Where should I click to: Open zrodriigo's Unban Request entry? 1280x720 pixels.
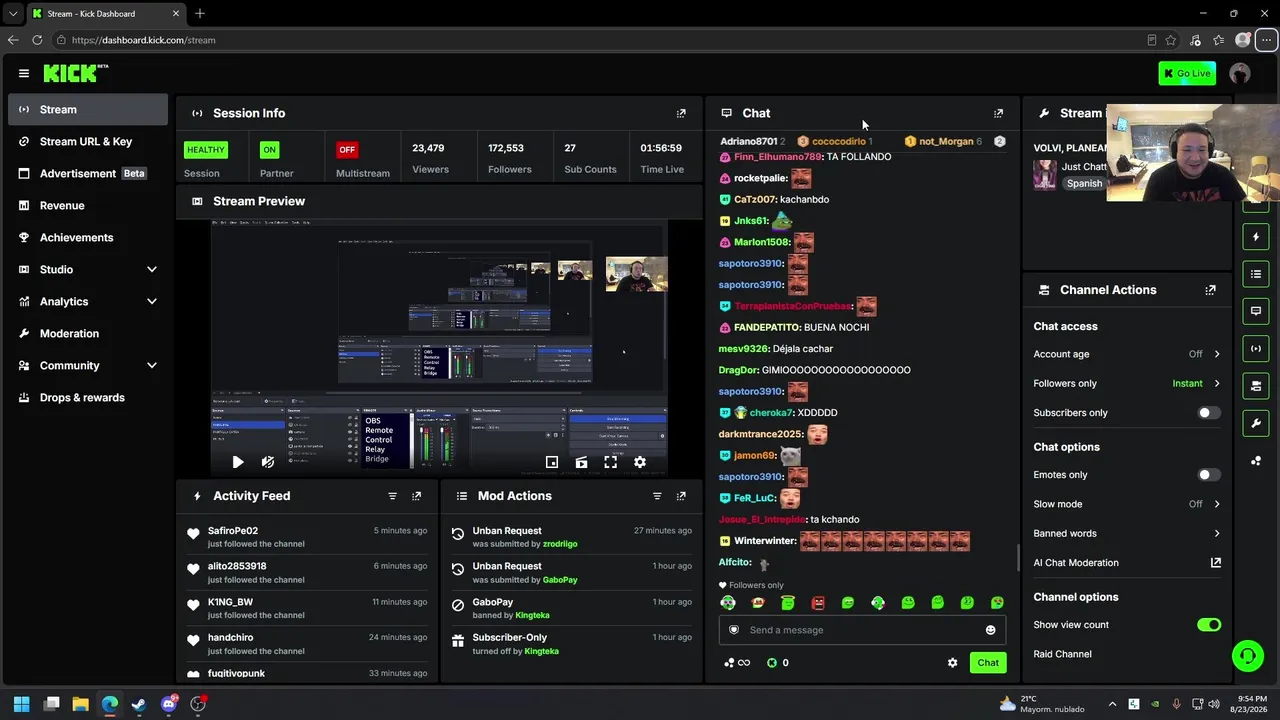click(571, 537)
